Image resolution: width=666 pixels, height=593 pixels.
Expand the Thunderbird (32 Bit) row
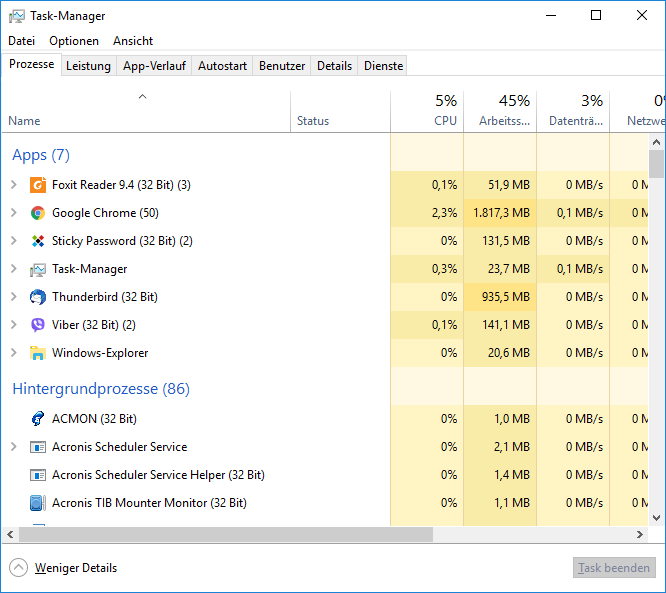pyautogui.click(x=14, y=297)
